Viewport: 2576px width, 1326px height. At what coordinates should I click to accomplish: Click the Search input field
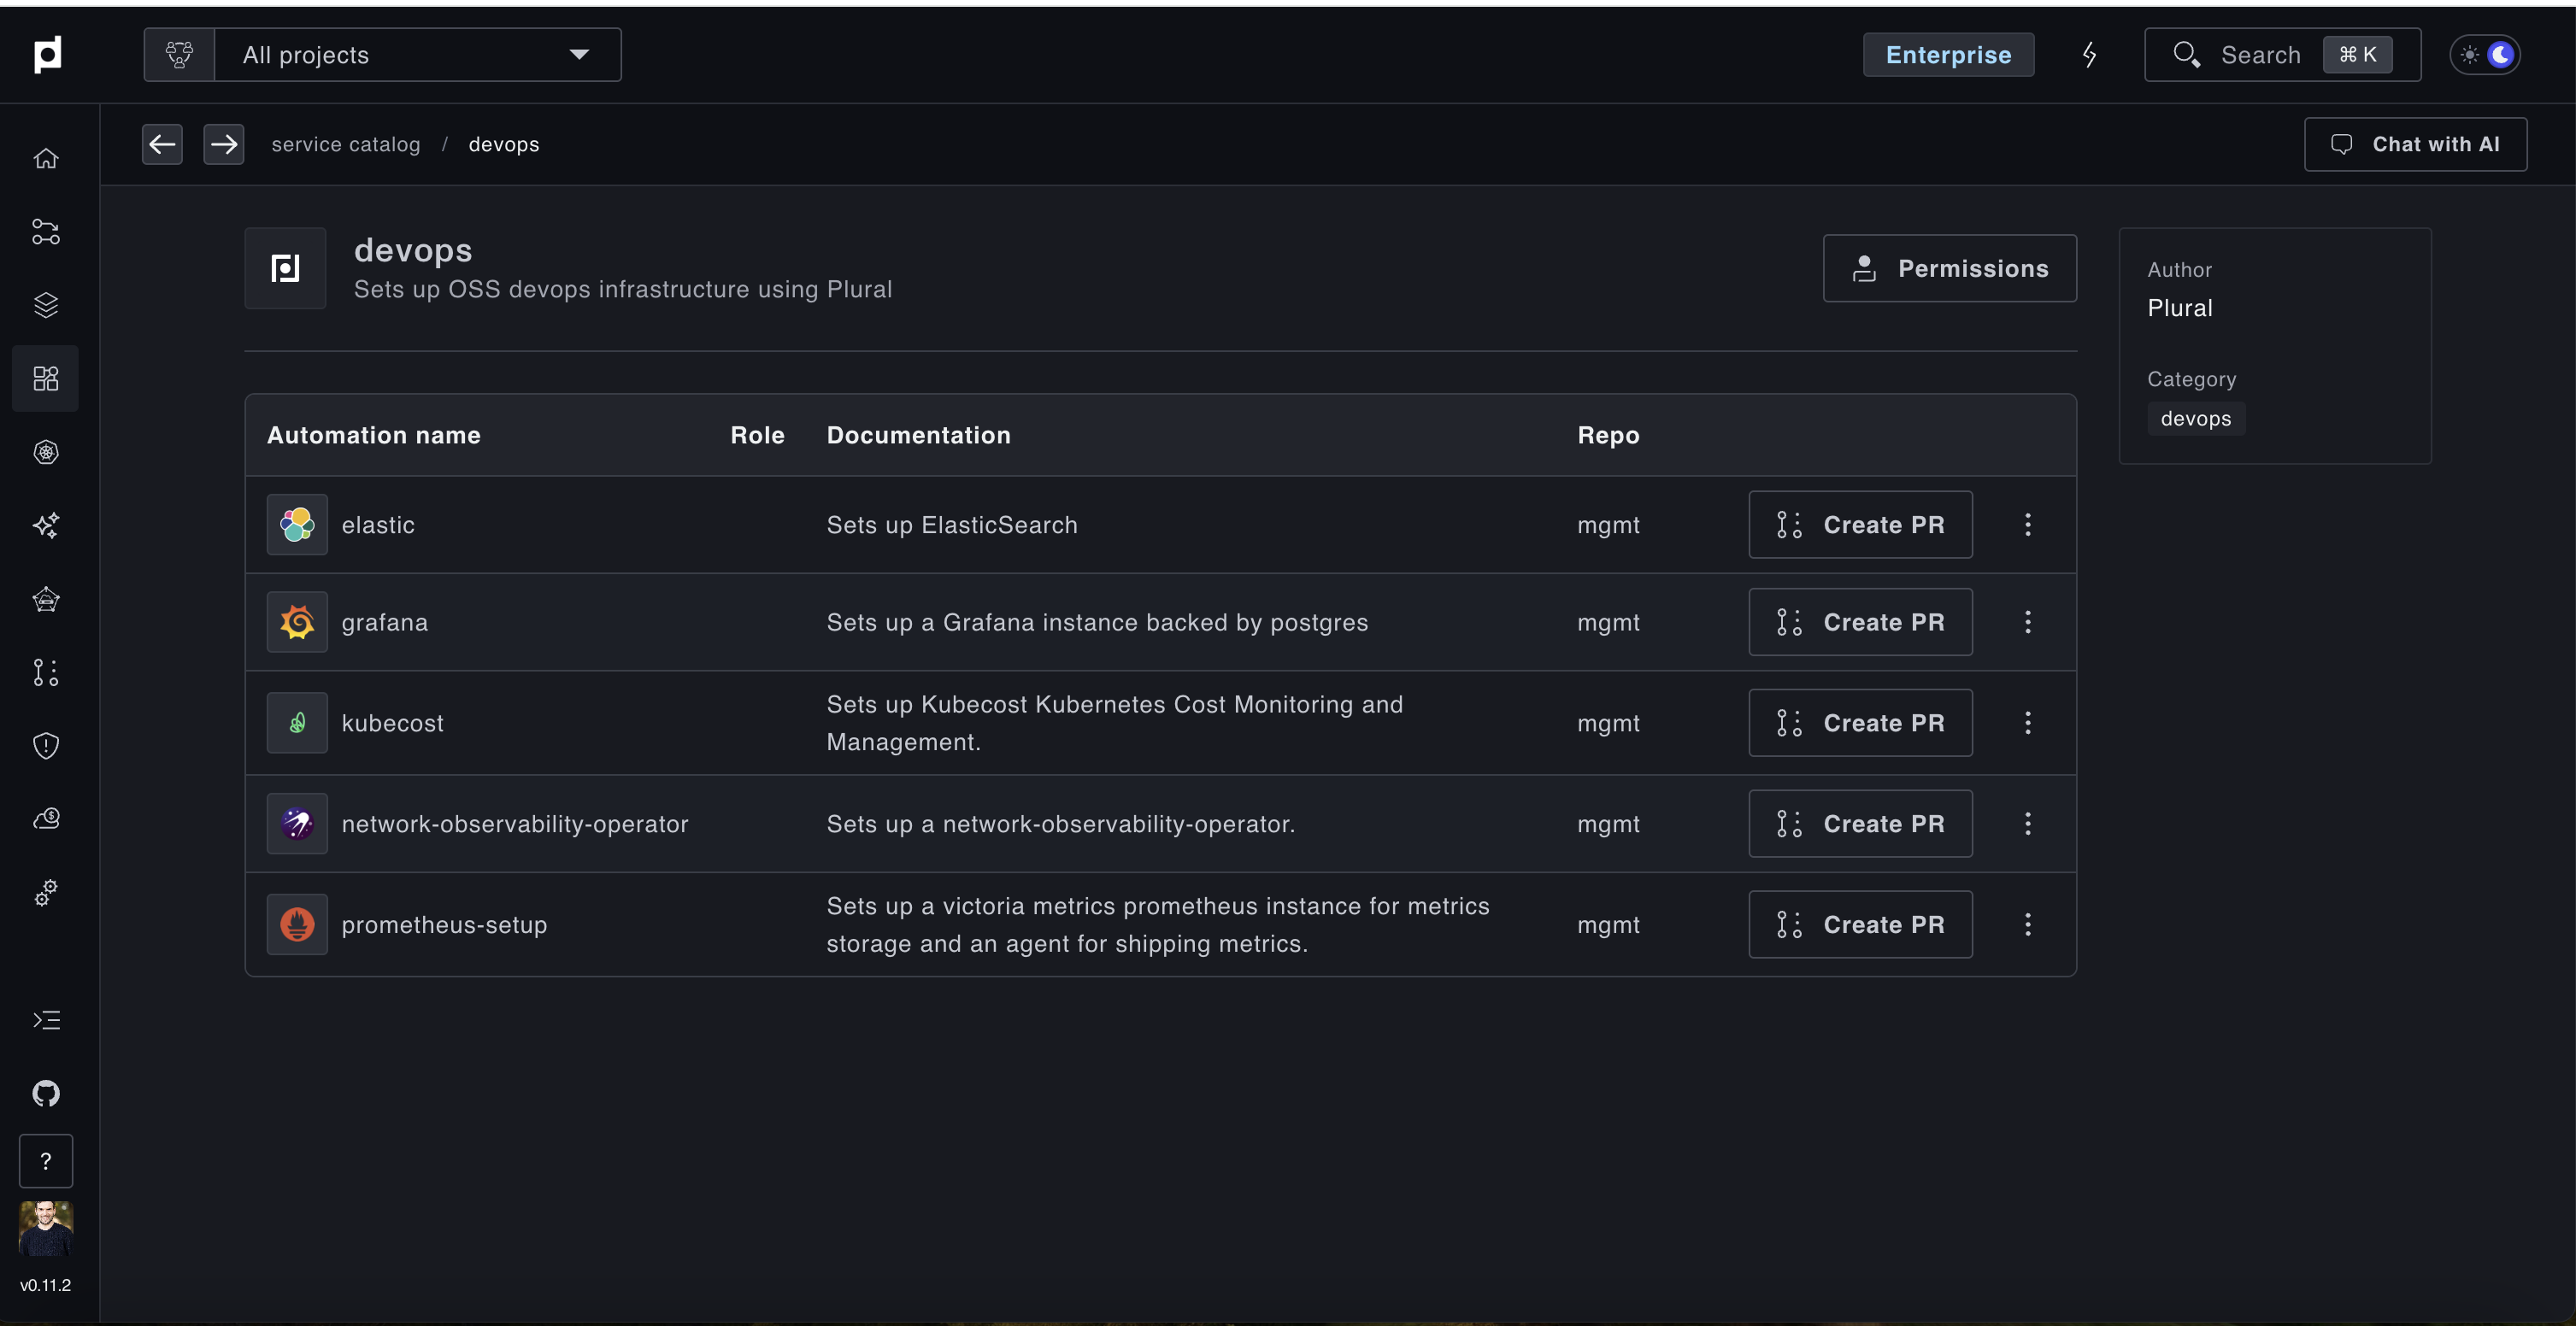click(x=2259, y=55)
